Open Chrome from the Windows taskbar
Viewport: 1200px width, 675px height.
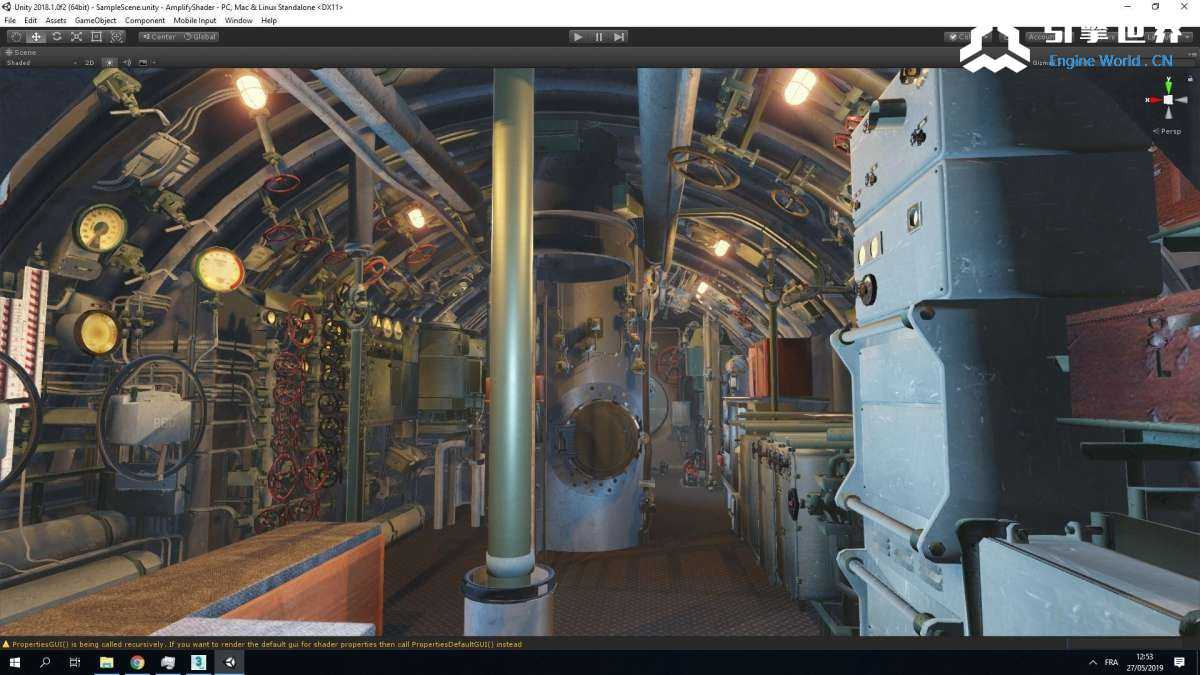(137, 663)
